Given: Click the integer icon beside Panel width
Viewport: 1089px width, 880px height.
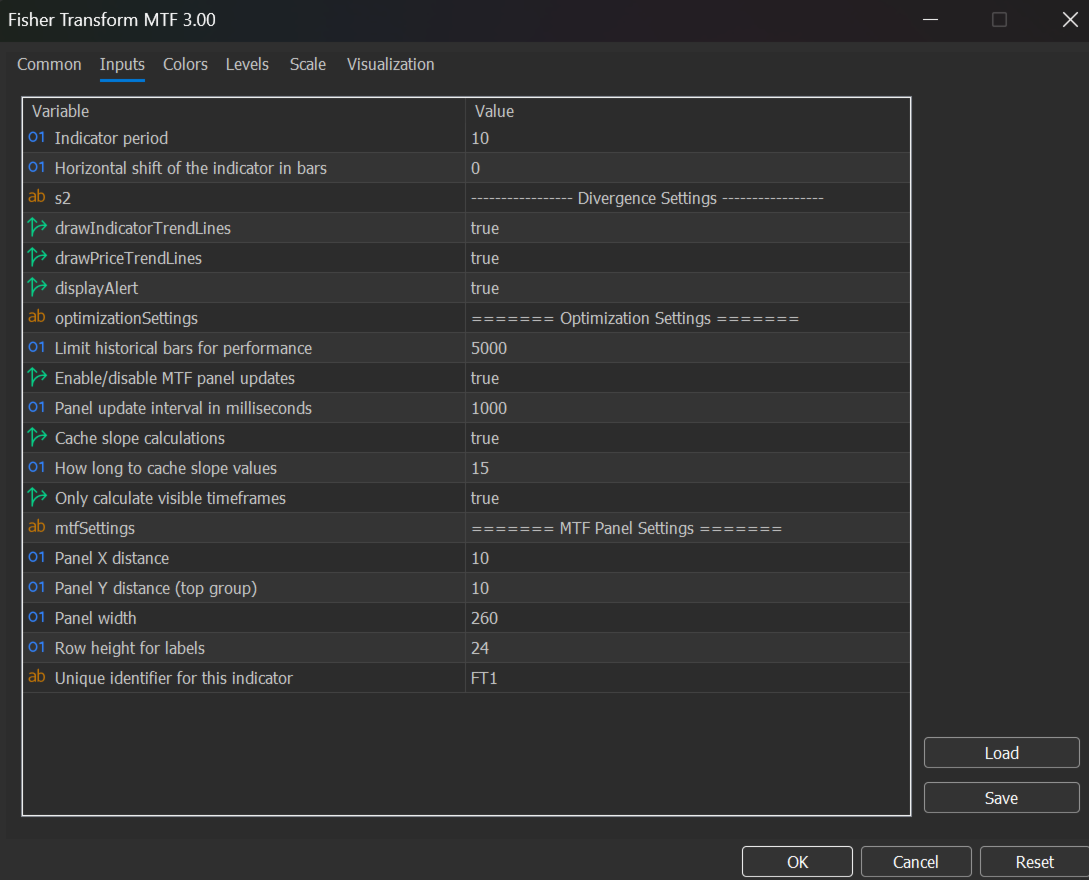Looking at the screenshot, I should point(37,617).
